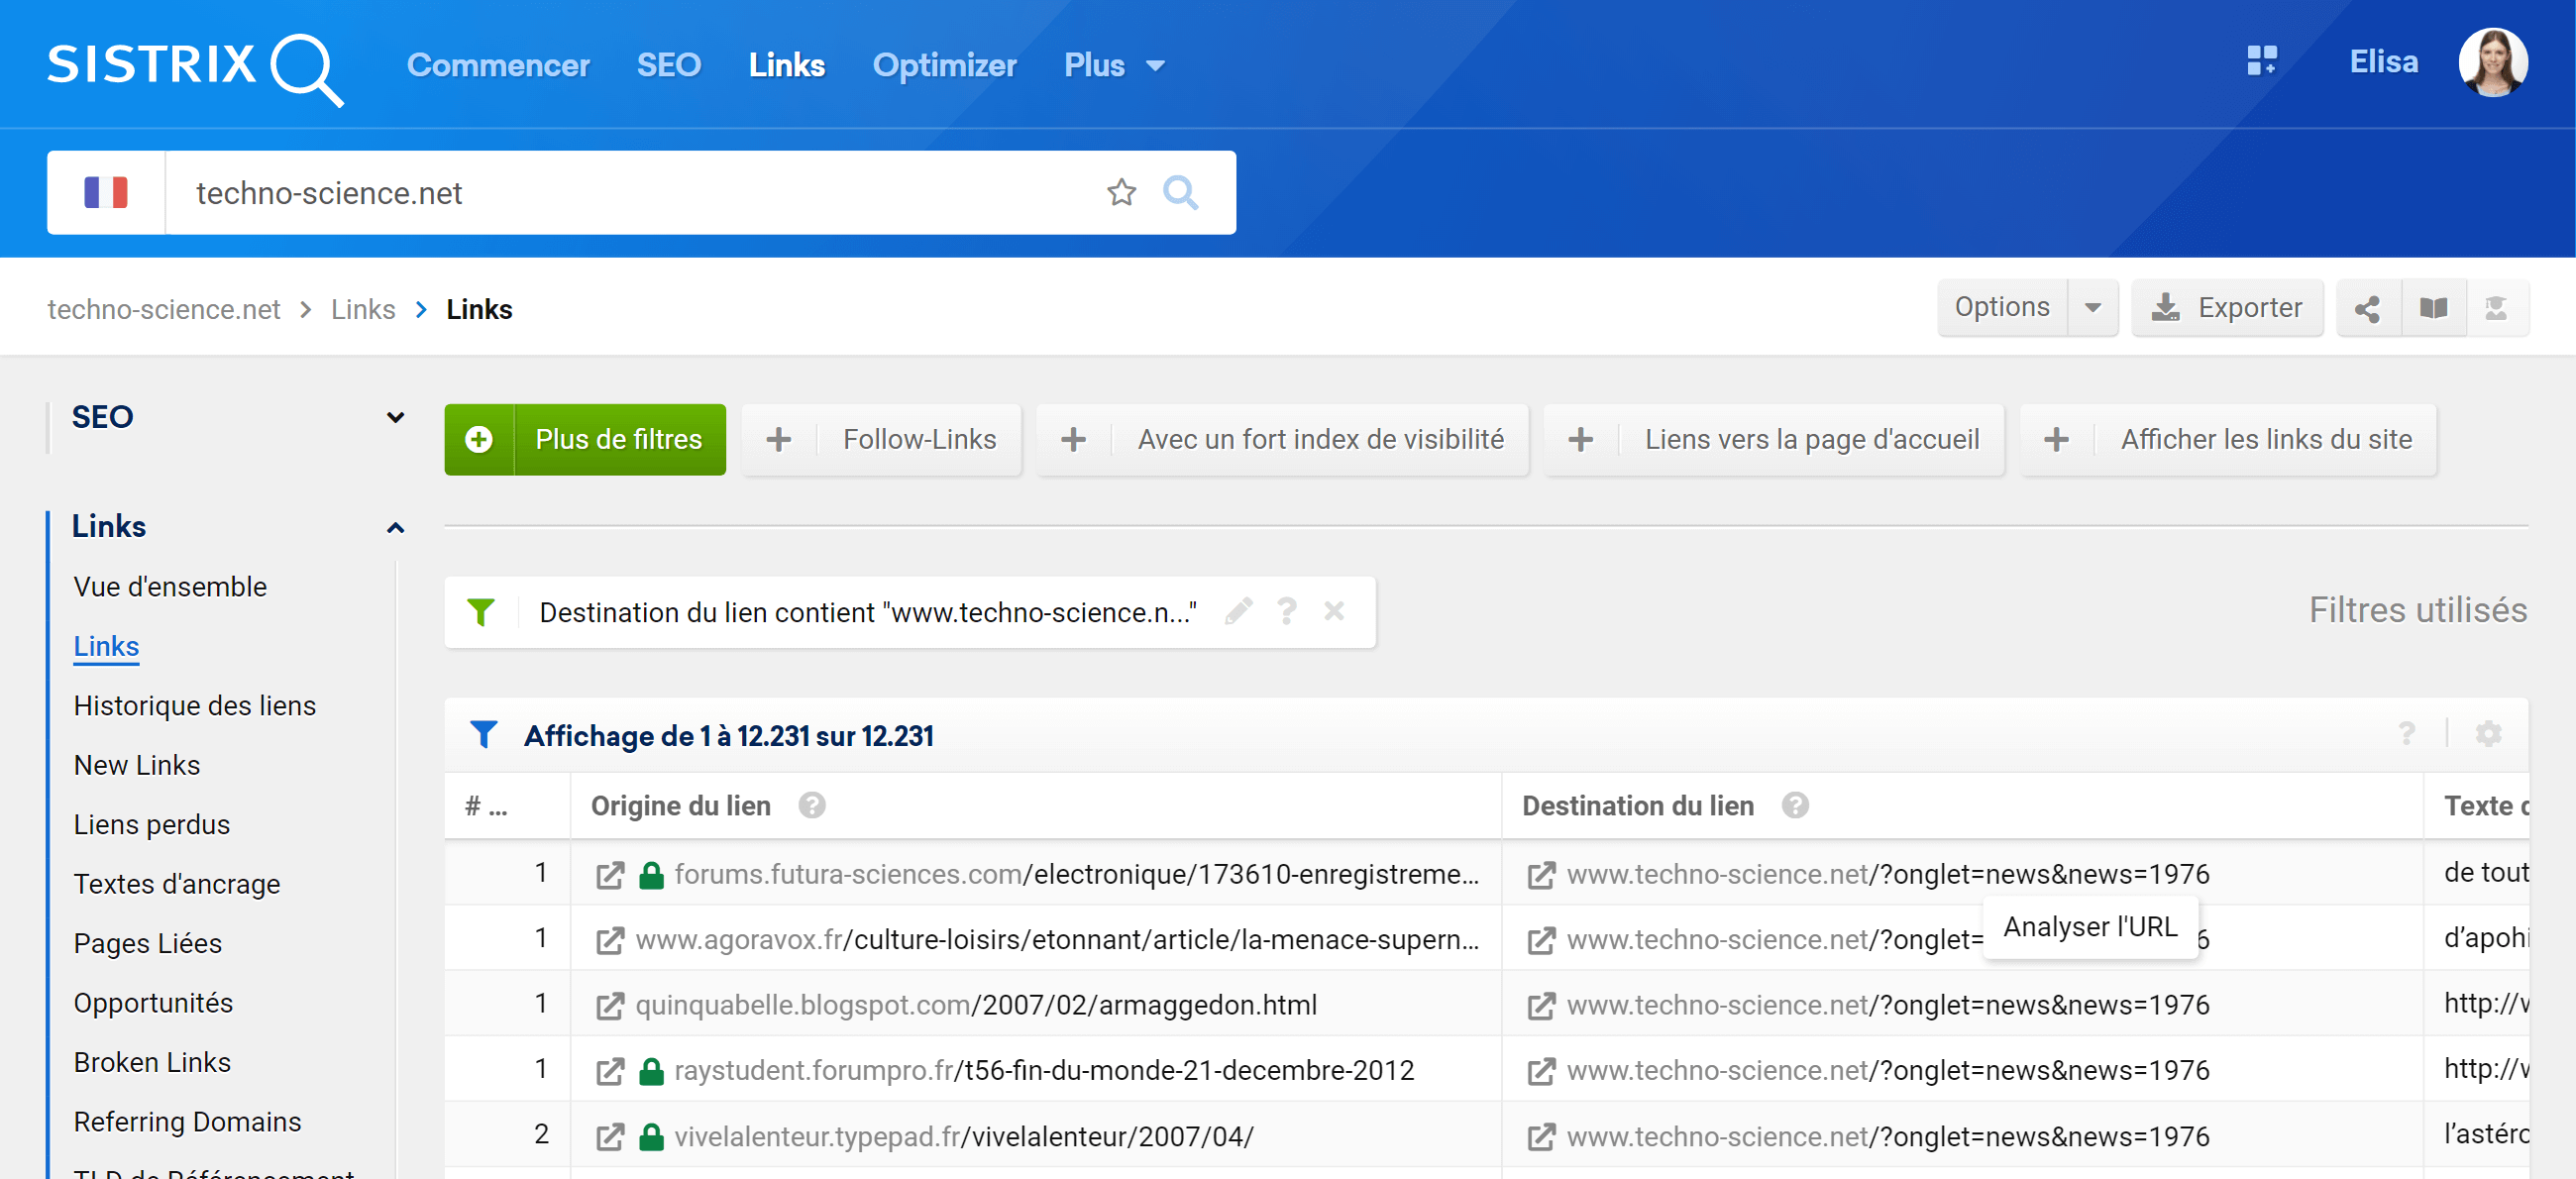Click the Exporter button

(x=2227, y=308)
